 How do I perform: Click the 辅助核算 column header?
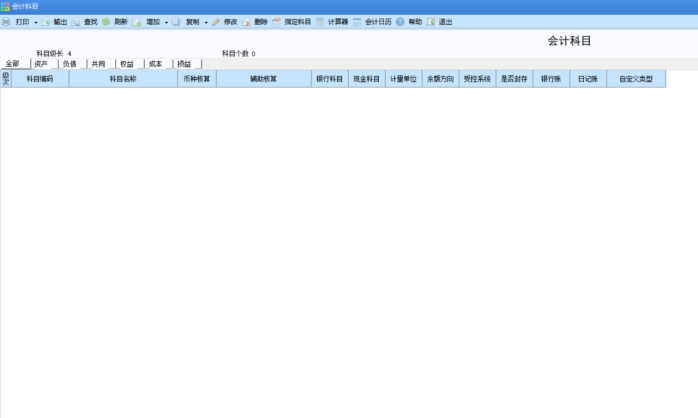coord(264,79)
